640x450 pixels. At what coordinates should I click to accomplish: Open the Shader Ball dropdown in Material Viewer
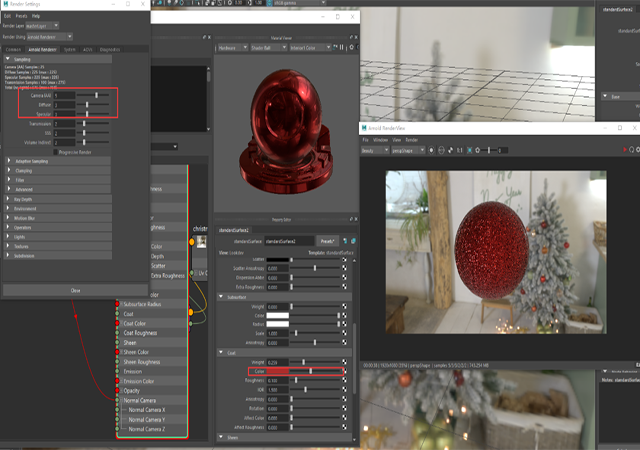(x=269, y=47)
